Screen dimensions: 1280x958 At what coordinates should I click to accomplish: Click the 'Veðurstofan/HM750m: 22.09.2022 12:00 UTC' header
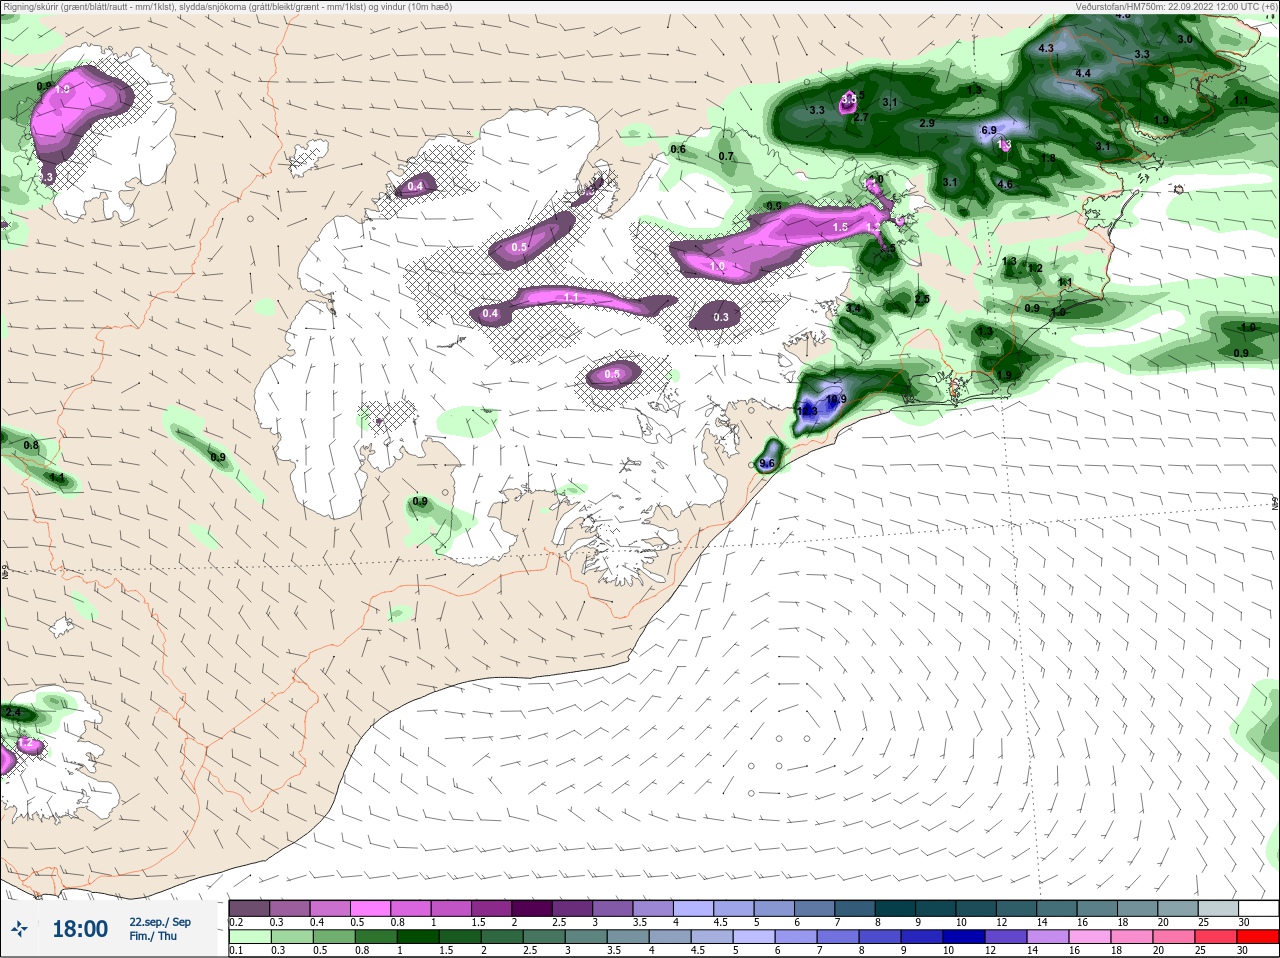(1165, 7)
